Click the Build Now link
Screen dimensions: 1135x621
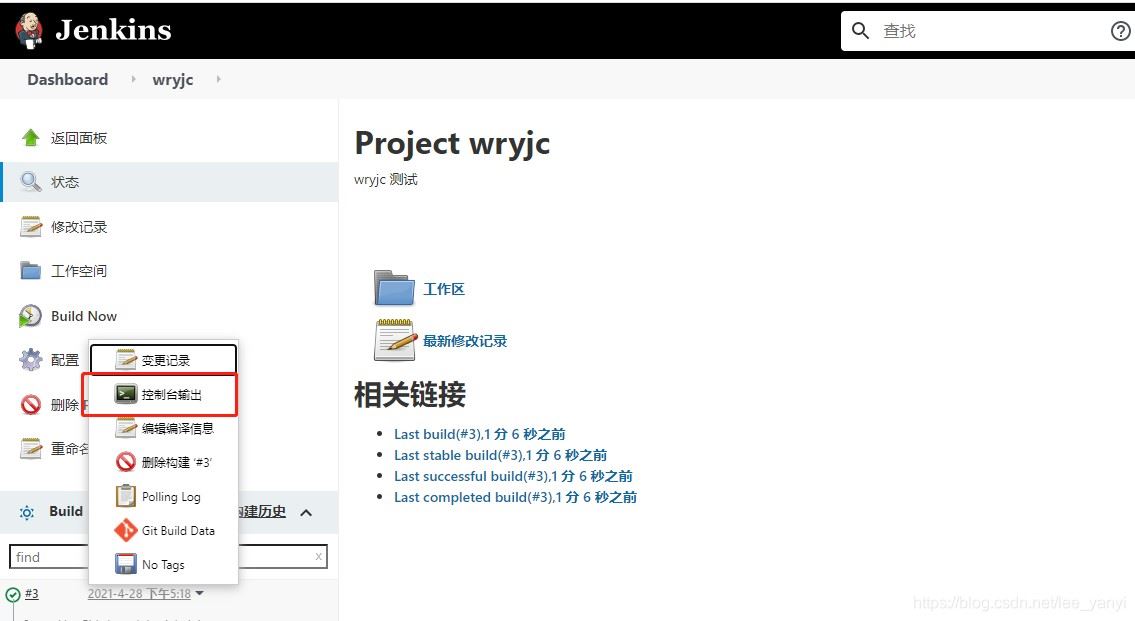point(84,316)
